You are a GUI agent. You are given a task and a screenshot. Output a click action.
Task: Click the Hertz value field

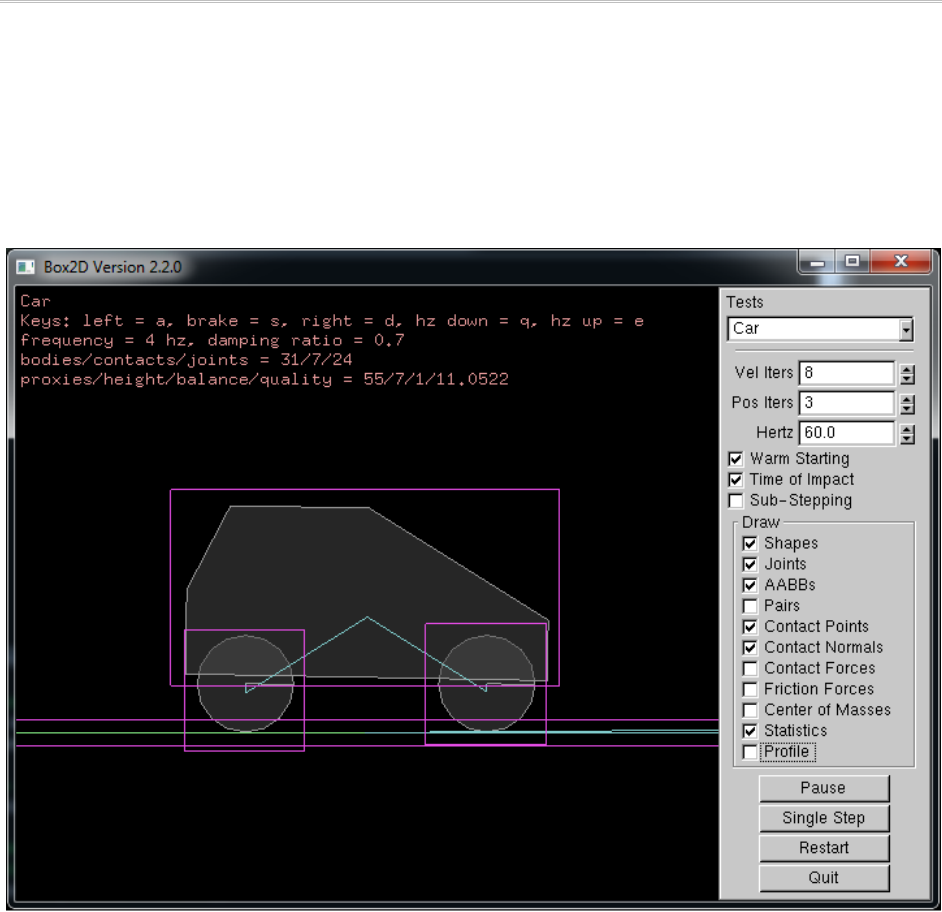point(845,433)
